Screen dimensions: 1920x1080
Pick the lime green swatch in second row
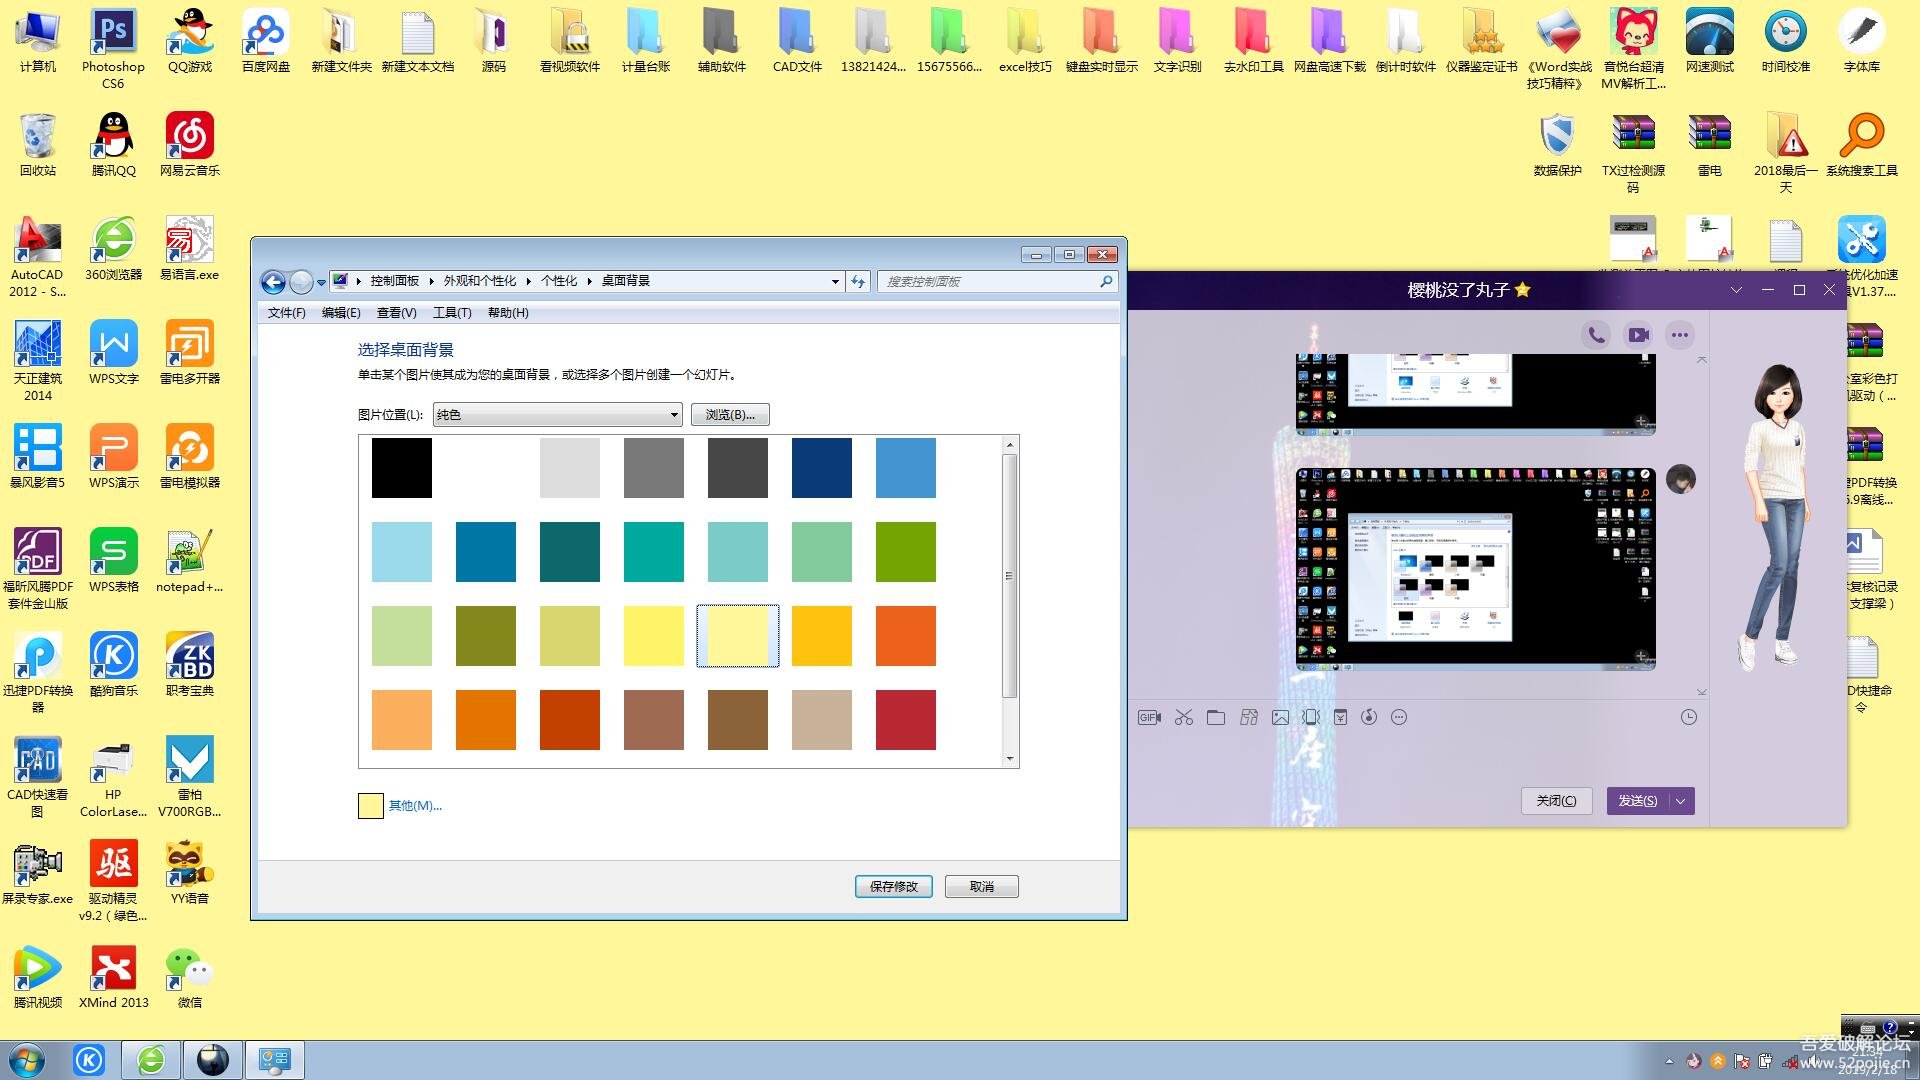tap(906, 552)
